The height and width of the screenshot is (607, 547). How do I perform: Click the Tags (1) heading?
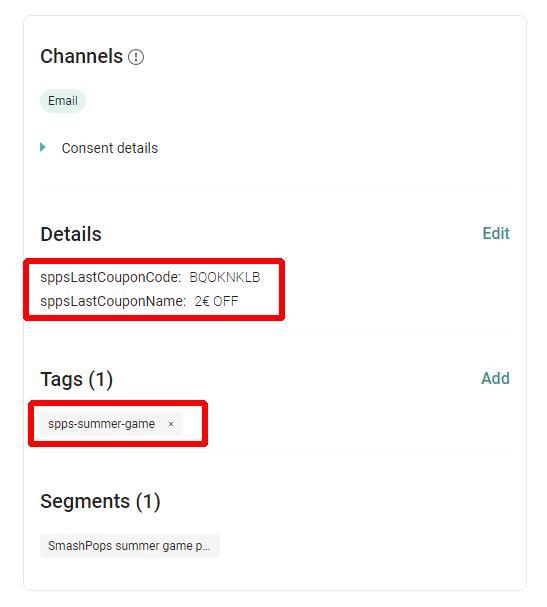pos(77,379)
